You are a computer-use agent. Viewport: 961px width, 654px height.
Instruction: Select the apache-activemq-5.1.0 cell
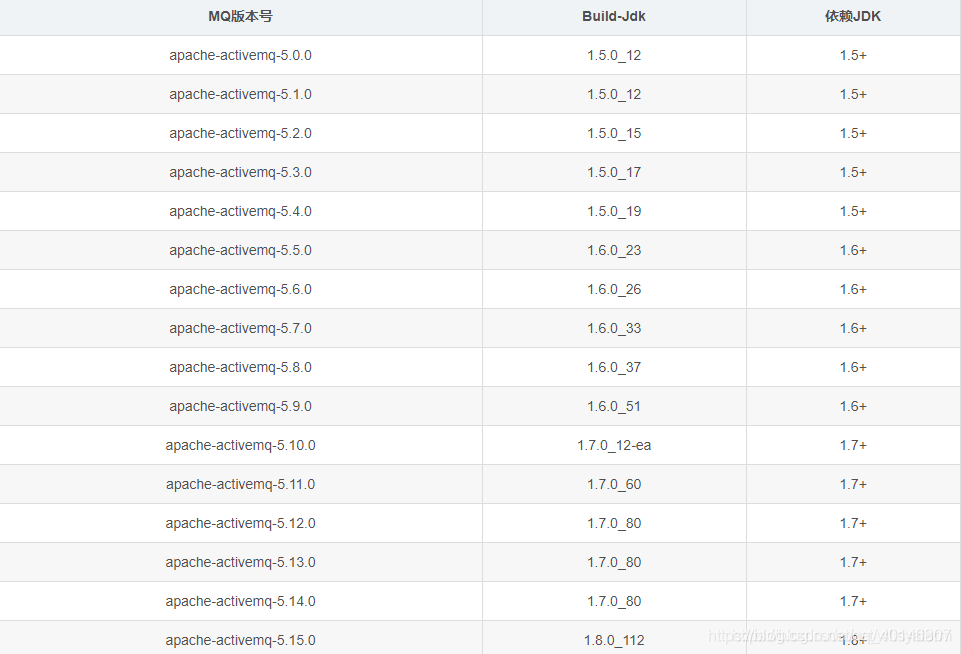pos(240,94)
